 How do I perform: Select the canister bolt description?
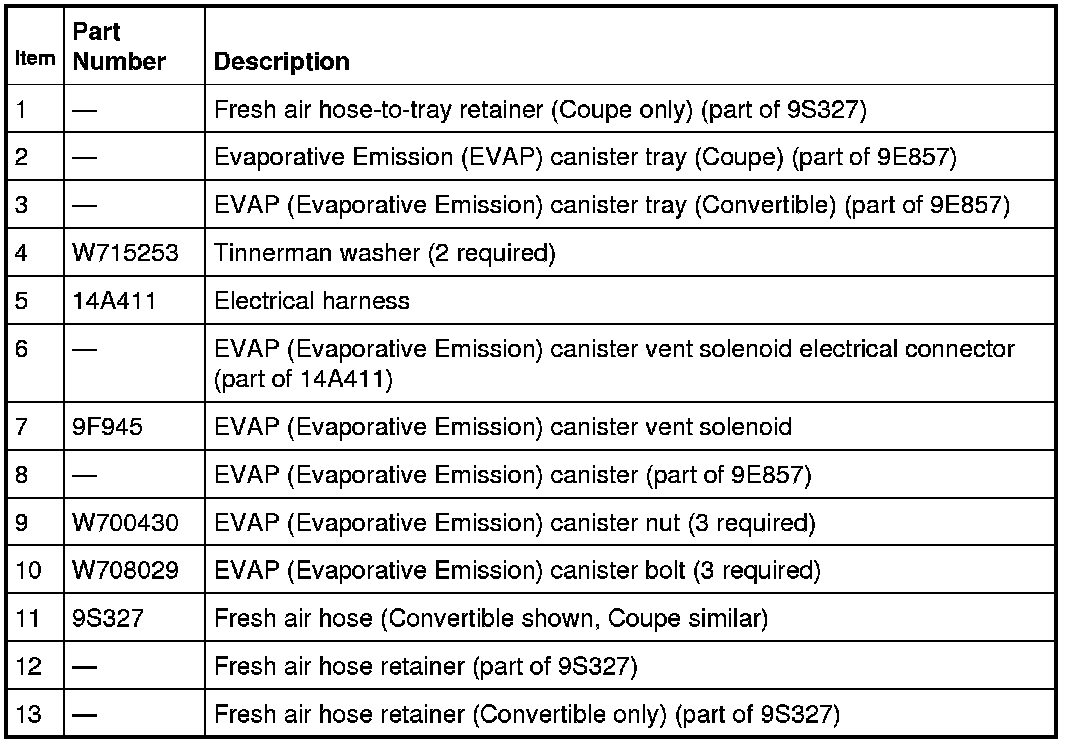click(x=517, y=571)
